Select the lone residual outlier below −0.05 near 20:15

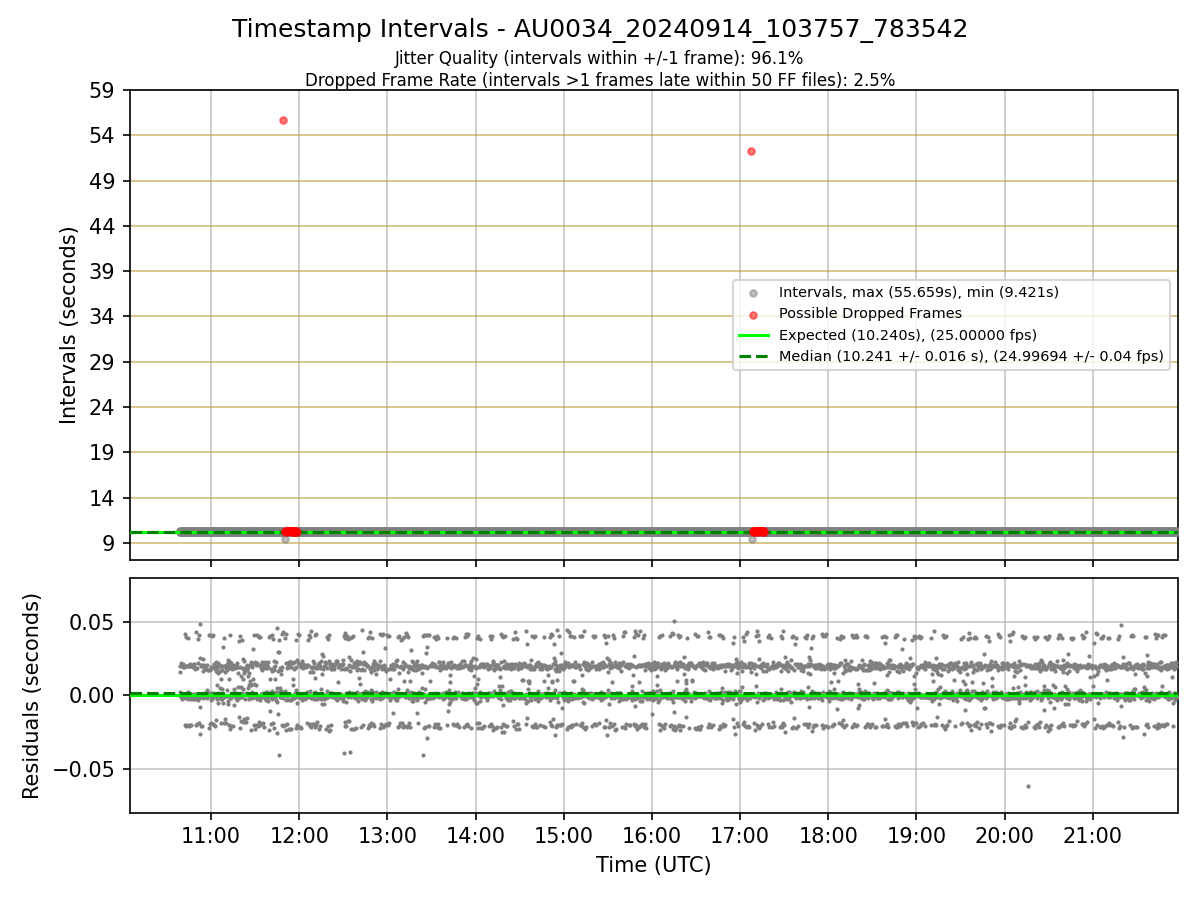coord(1027,786)
